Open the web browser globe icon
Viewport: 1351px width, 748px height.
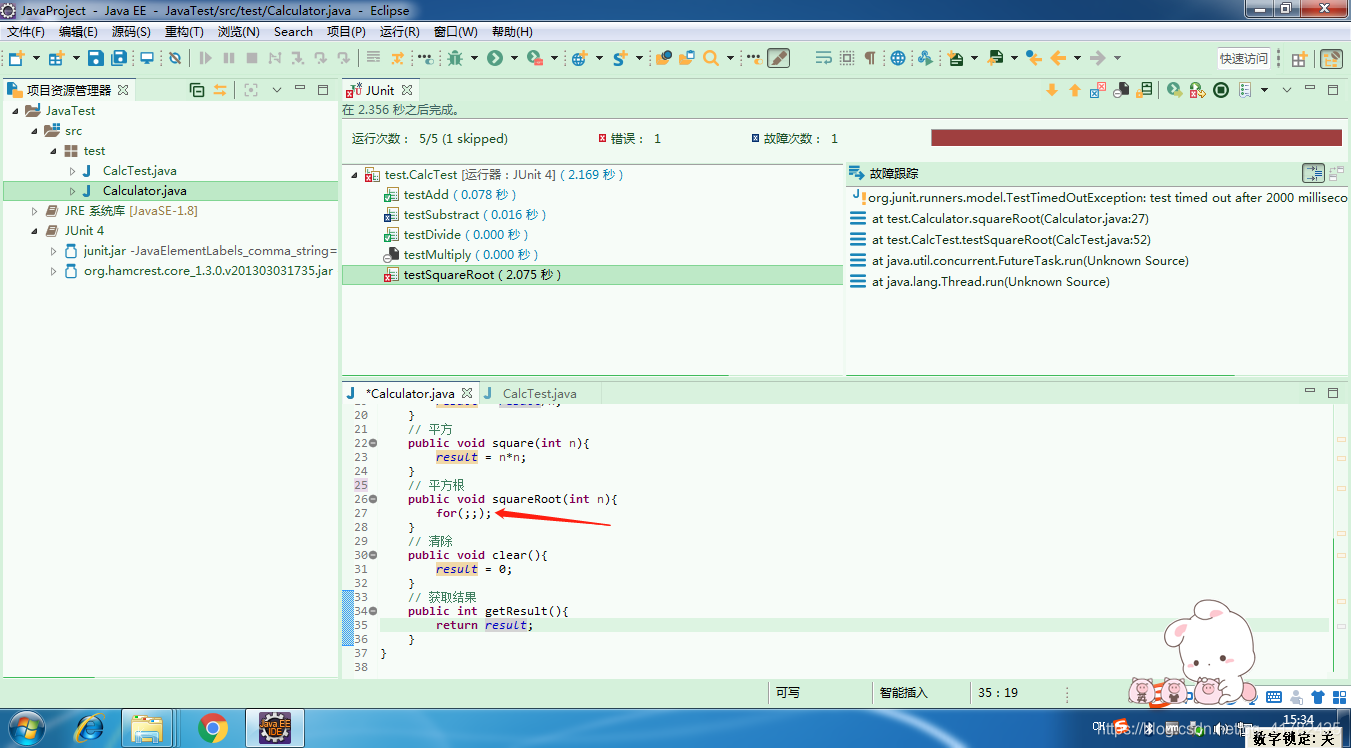coord(898,58)
